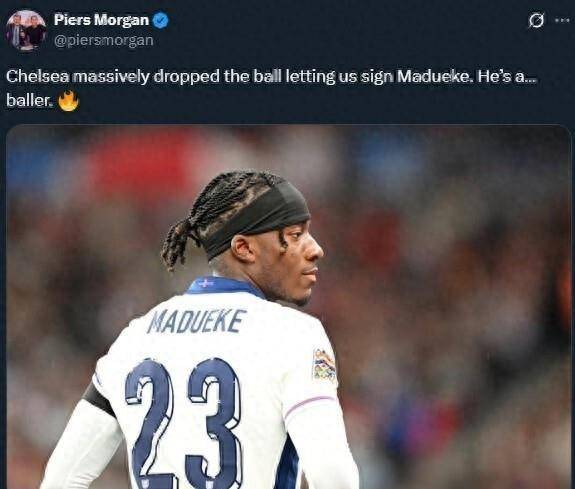Click the digit 3 on the shirt
This screenshot has width=575, height=489.
[x=213, y=422]
